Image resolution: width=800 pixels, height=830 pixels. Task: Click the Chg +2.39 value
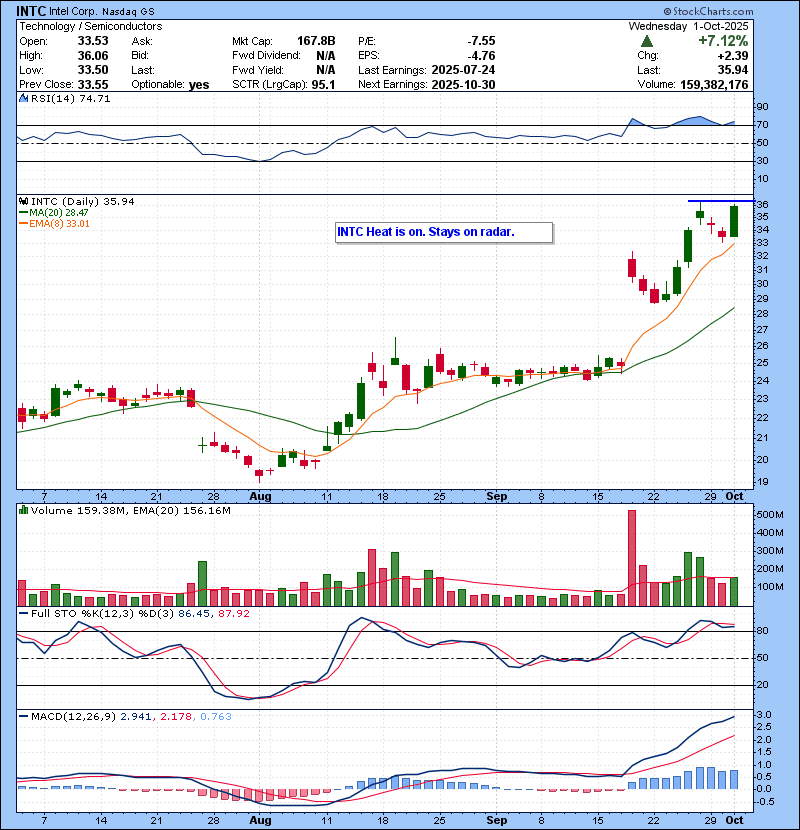[x=733, y=56]
